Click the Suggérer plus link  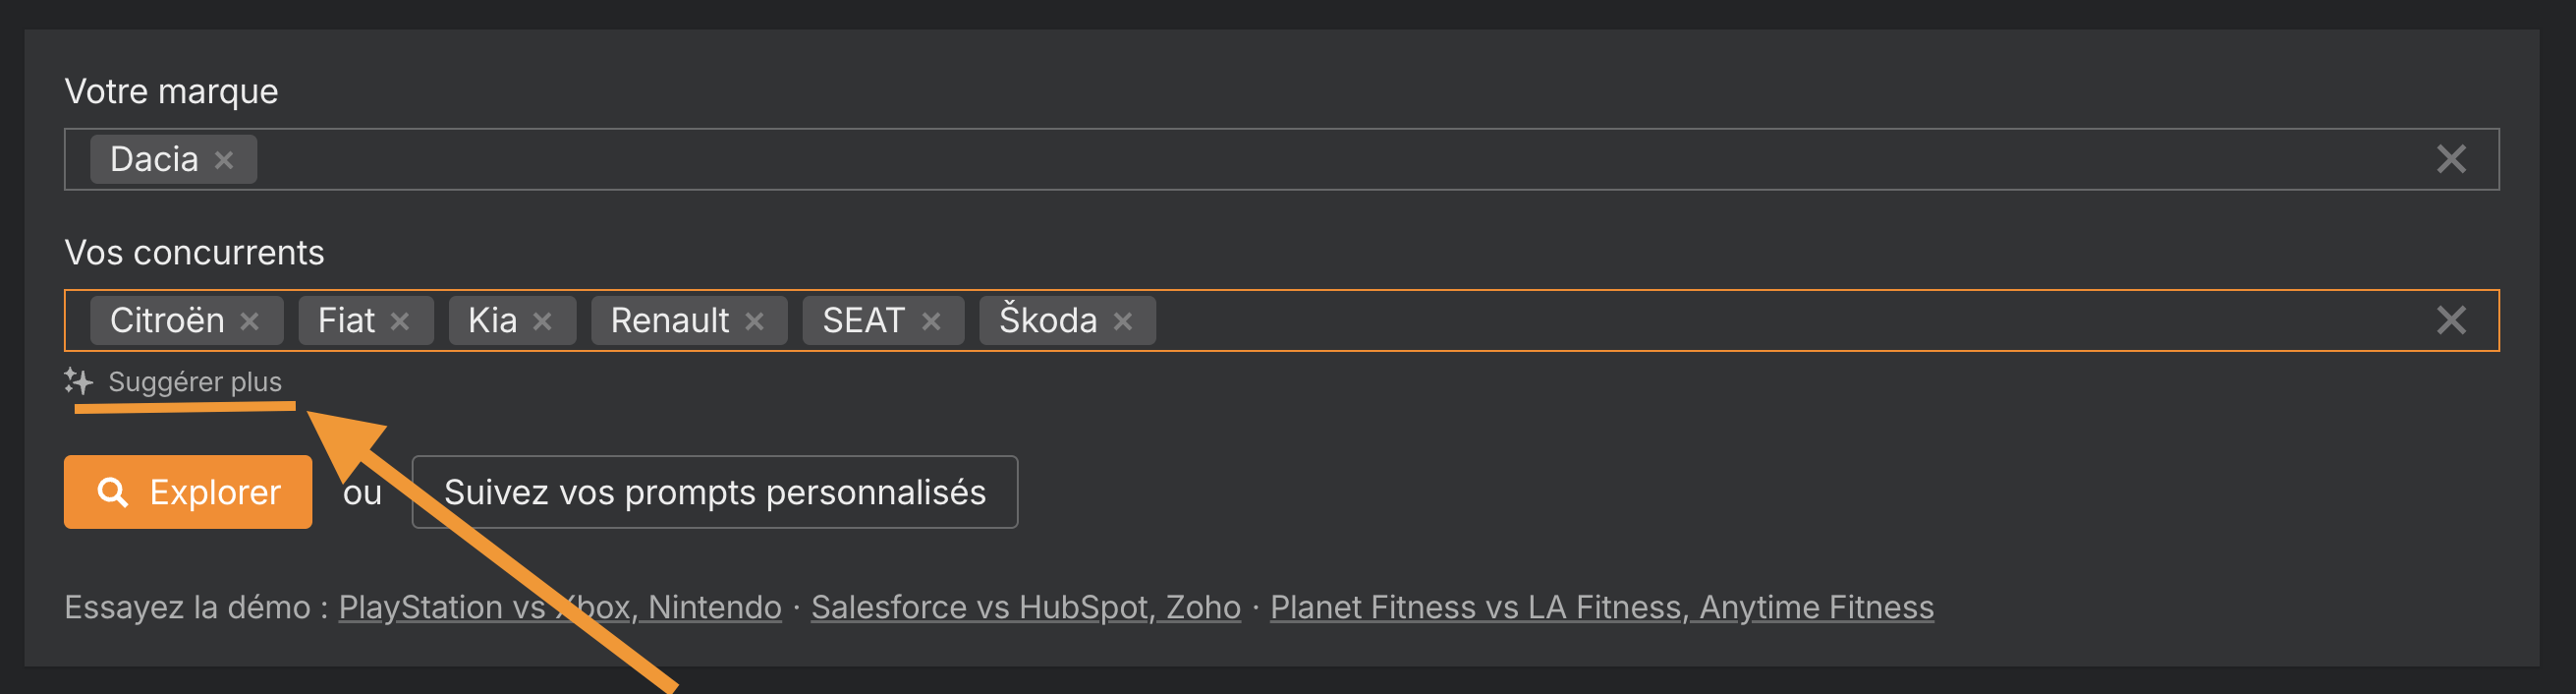195,382
